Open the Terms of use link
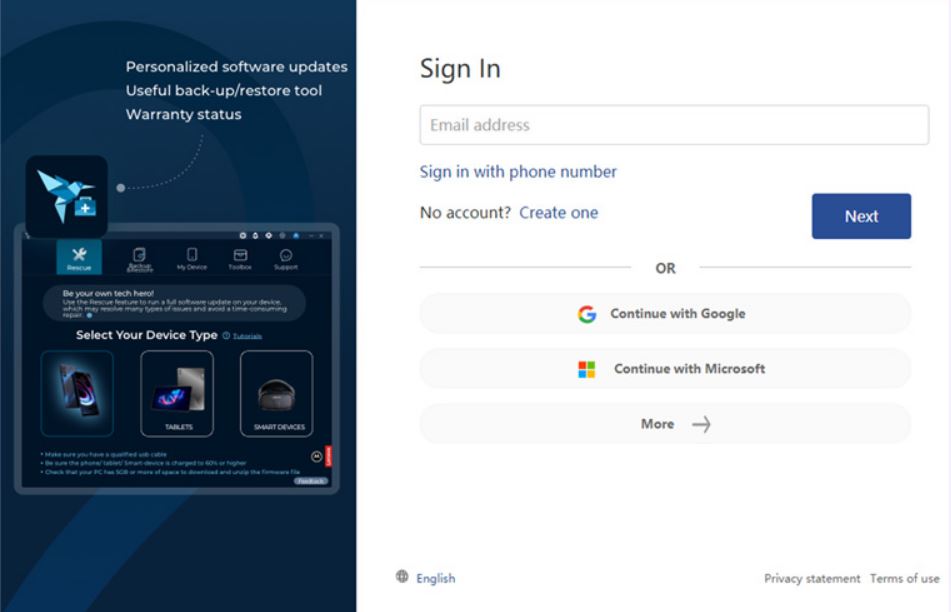951x612 pixels. click(x=904, y=579)
